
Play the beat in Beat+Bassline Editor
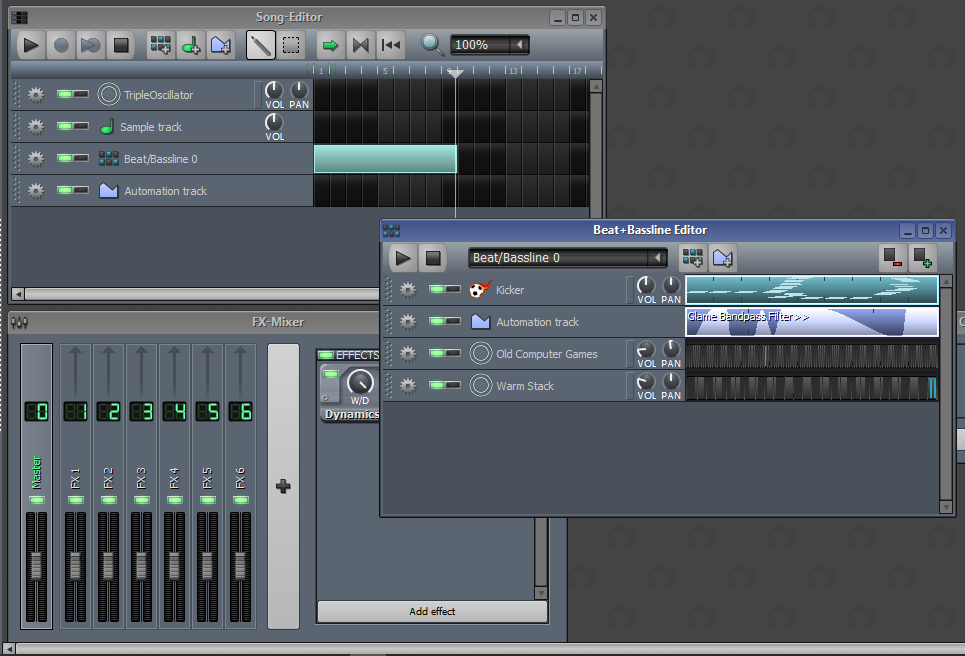[x=403, y=258]
